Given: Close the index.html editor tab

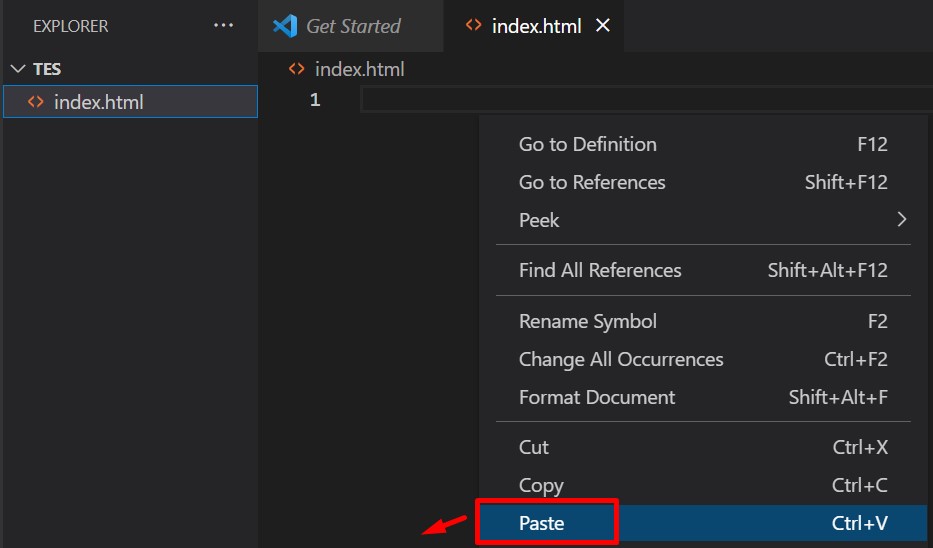Looking at the screenshot, I should pyautogui.click(x=603, y=26).
